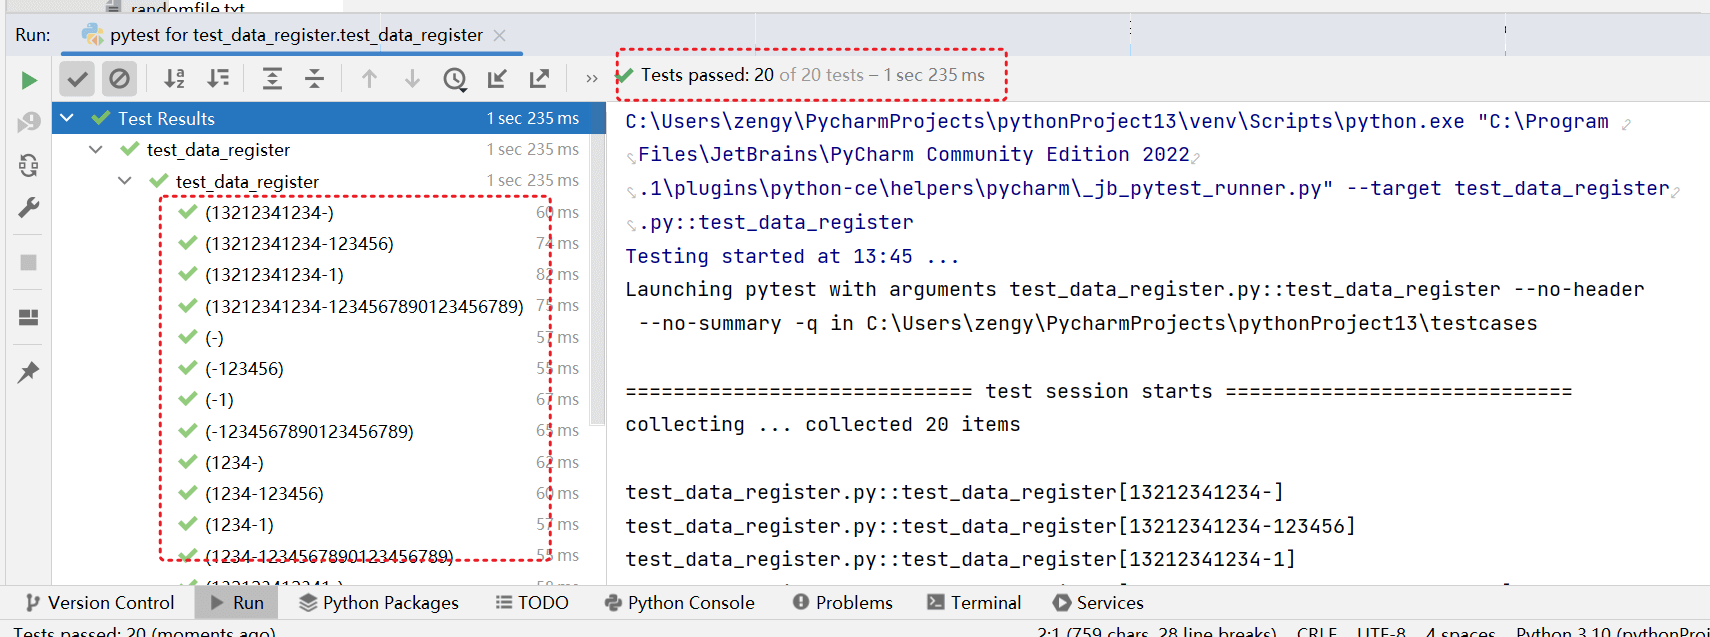Screen dimensions: 1710x637
Task: Click 'Testing started at 13:45' console line
Action: coord(792,256)
